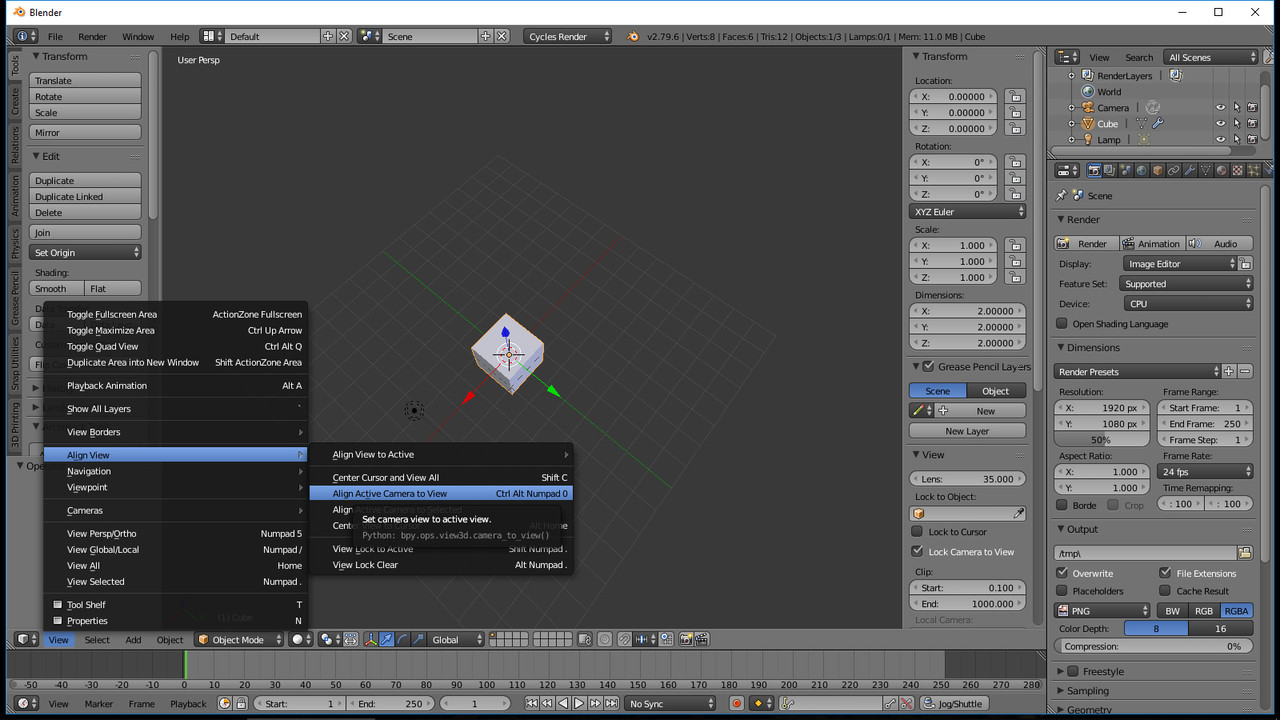The height and width of the screenshot is (720, 1280).
Task: Disable the Lock Camera to View checkbox
Action: [917, 552]
